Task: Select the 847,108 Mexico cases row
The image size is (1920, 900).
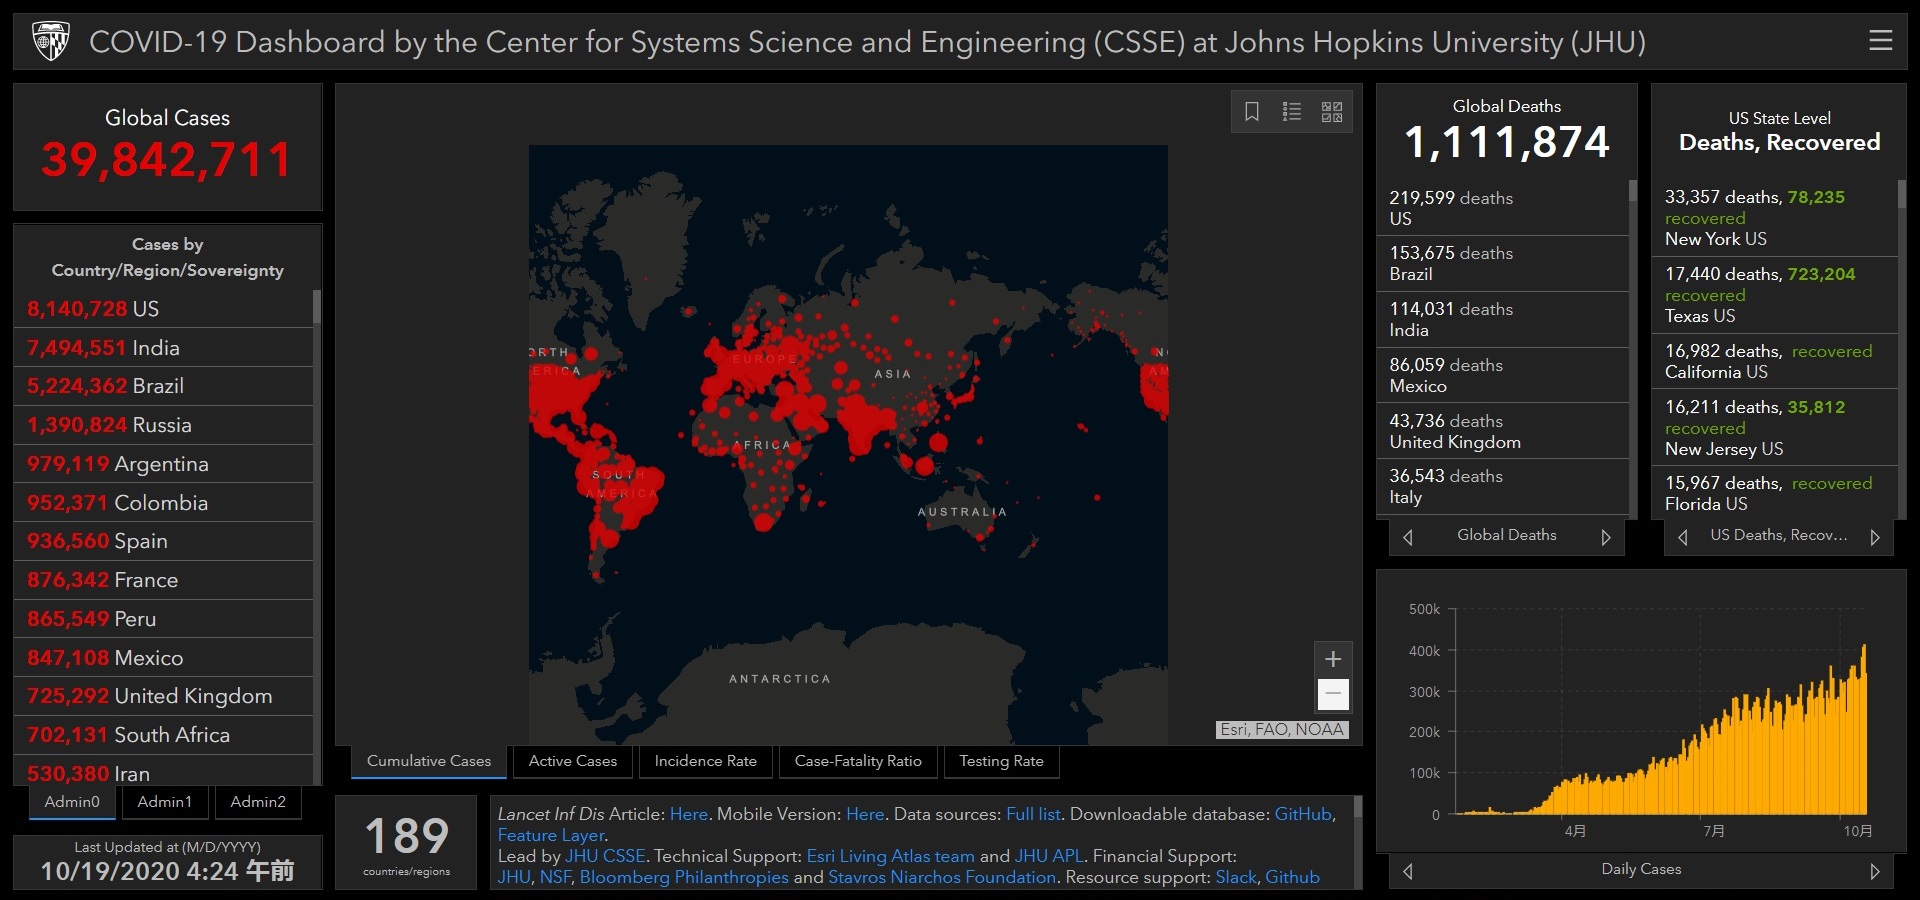Action: tap(164, 658)
